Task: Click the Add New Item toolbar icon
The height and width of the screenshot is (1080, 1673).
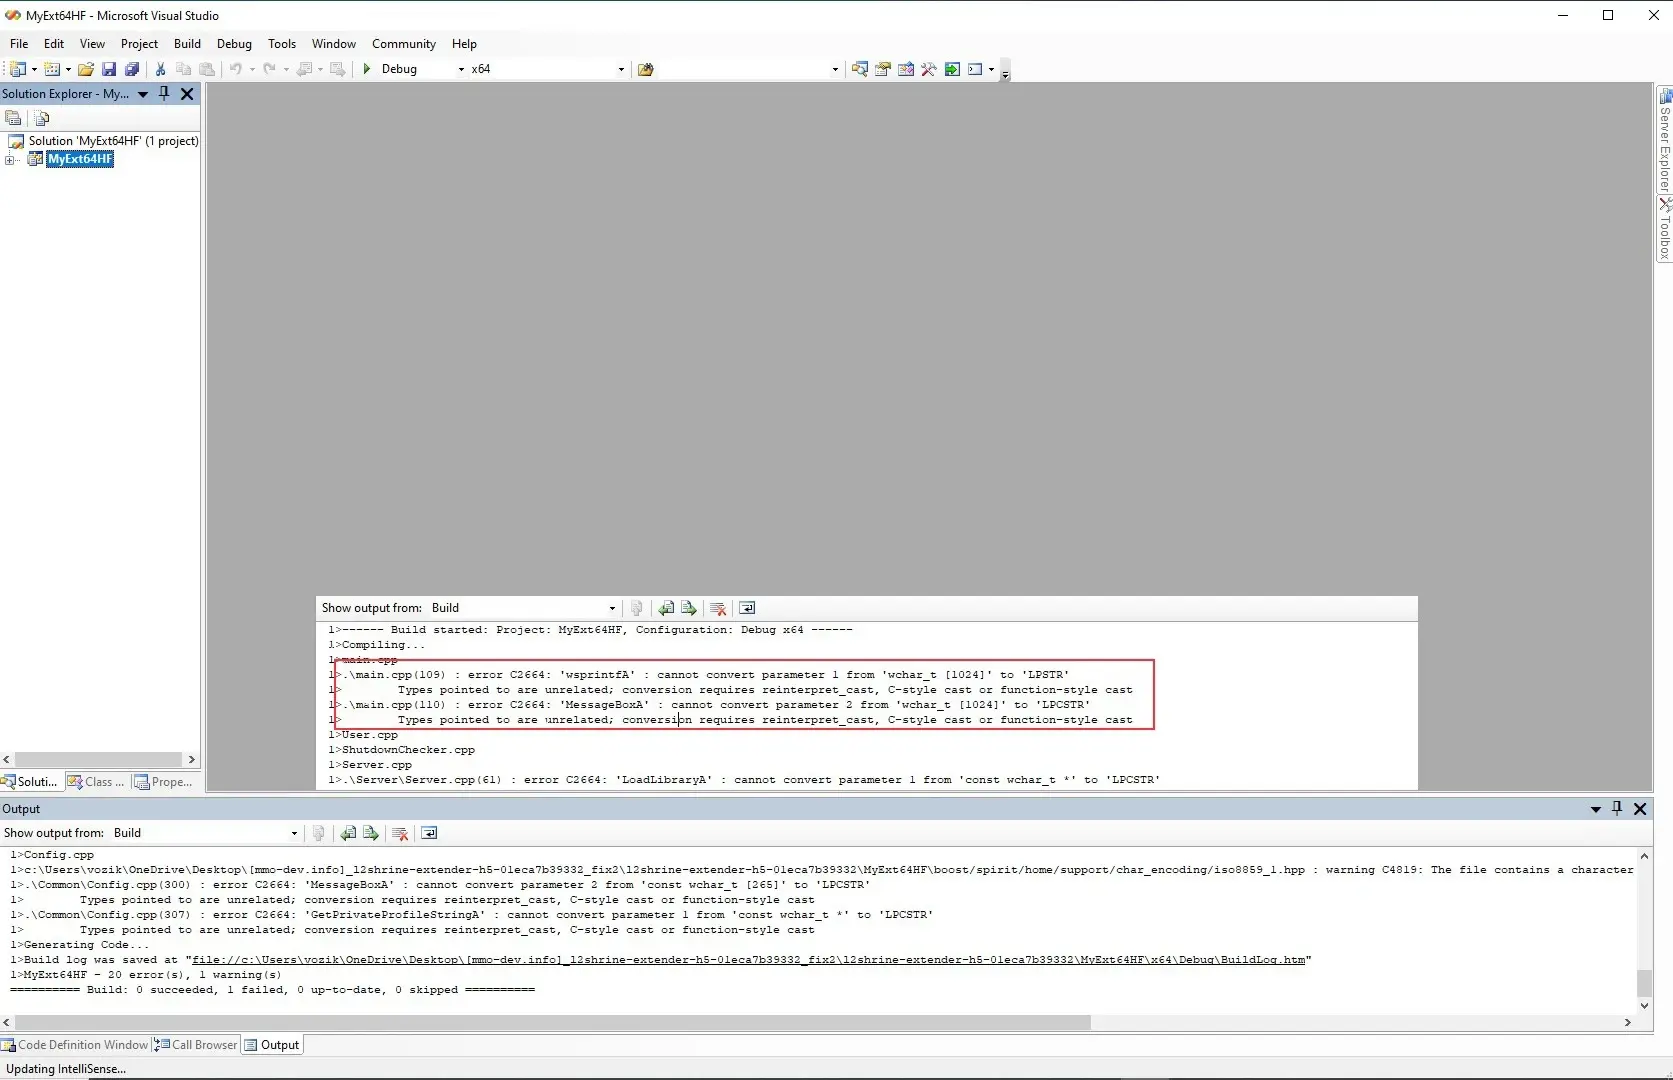Action: 52,69
